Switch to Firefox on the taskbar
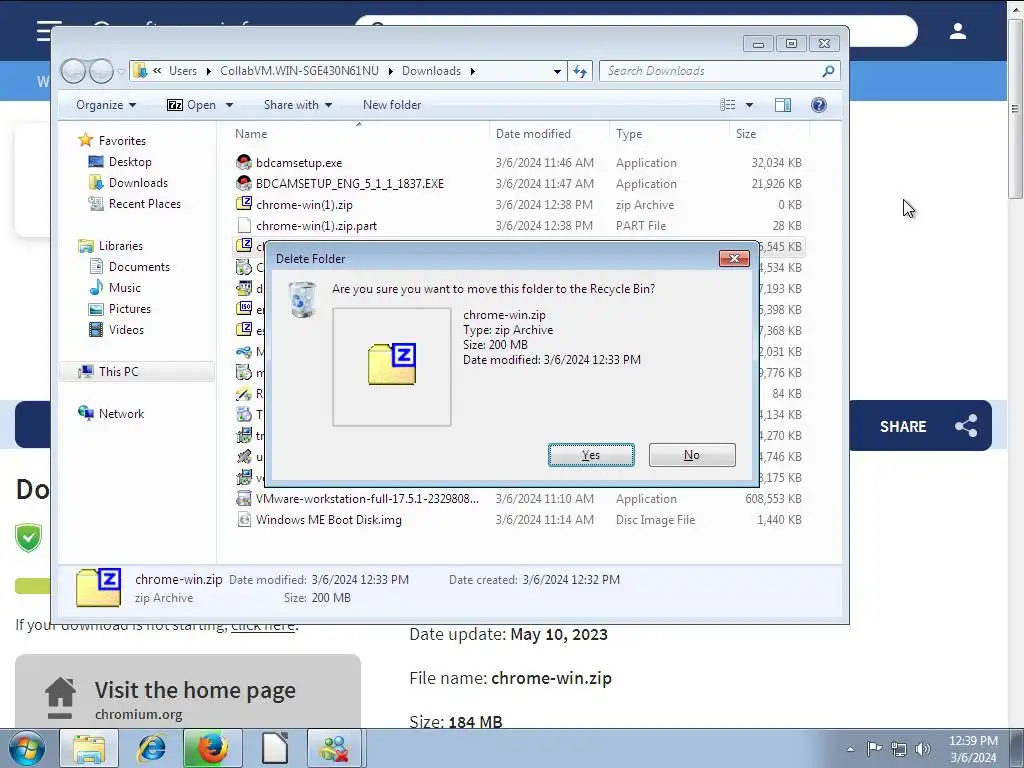Viewport: 1024px width, 768px height. point(212,748)
